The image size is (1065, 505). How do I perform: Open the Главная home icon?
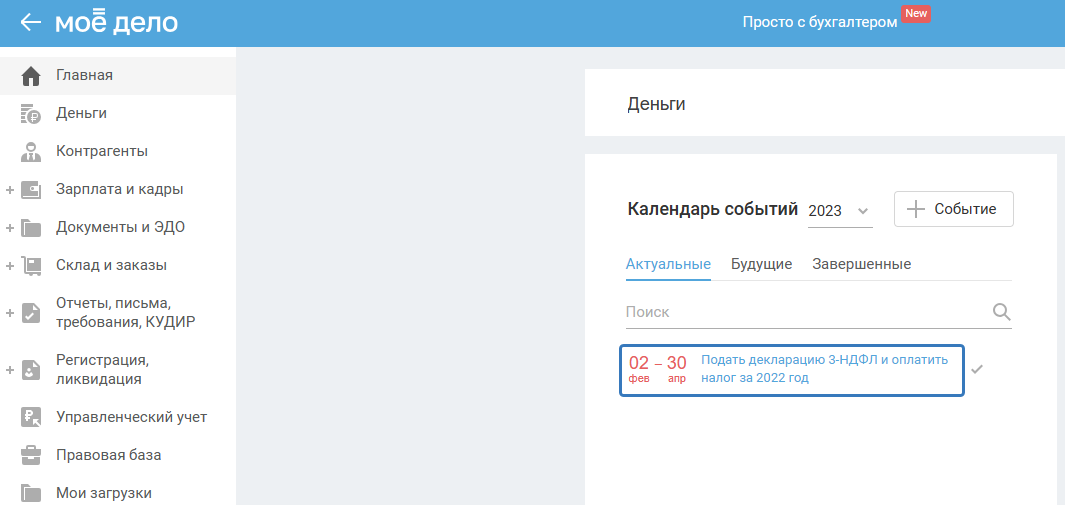point(31,76)
